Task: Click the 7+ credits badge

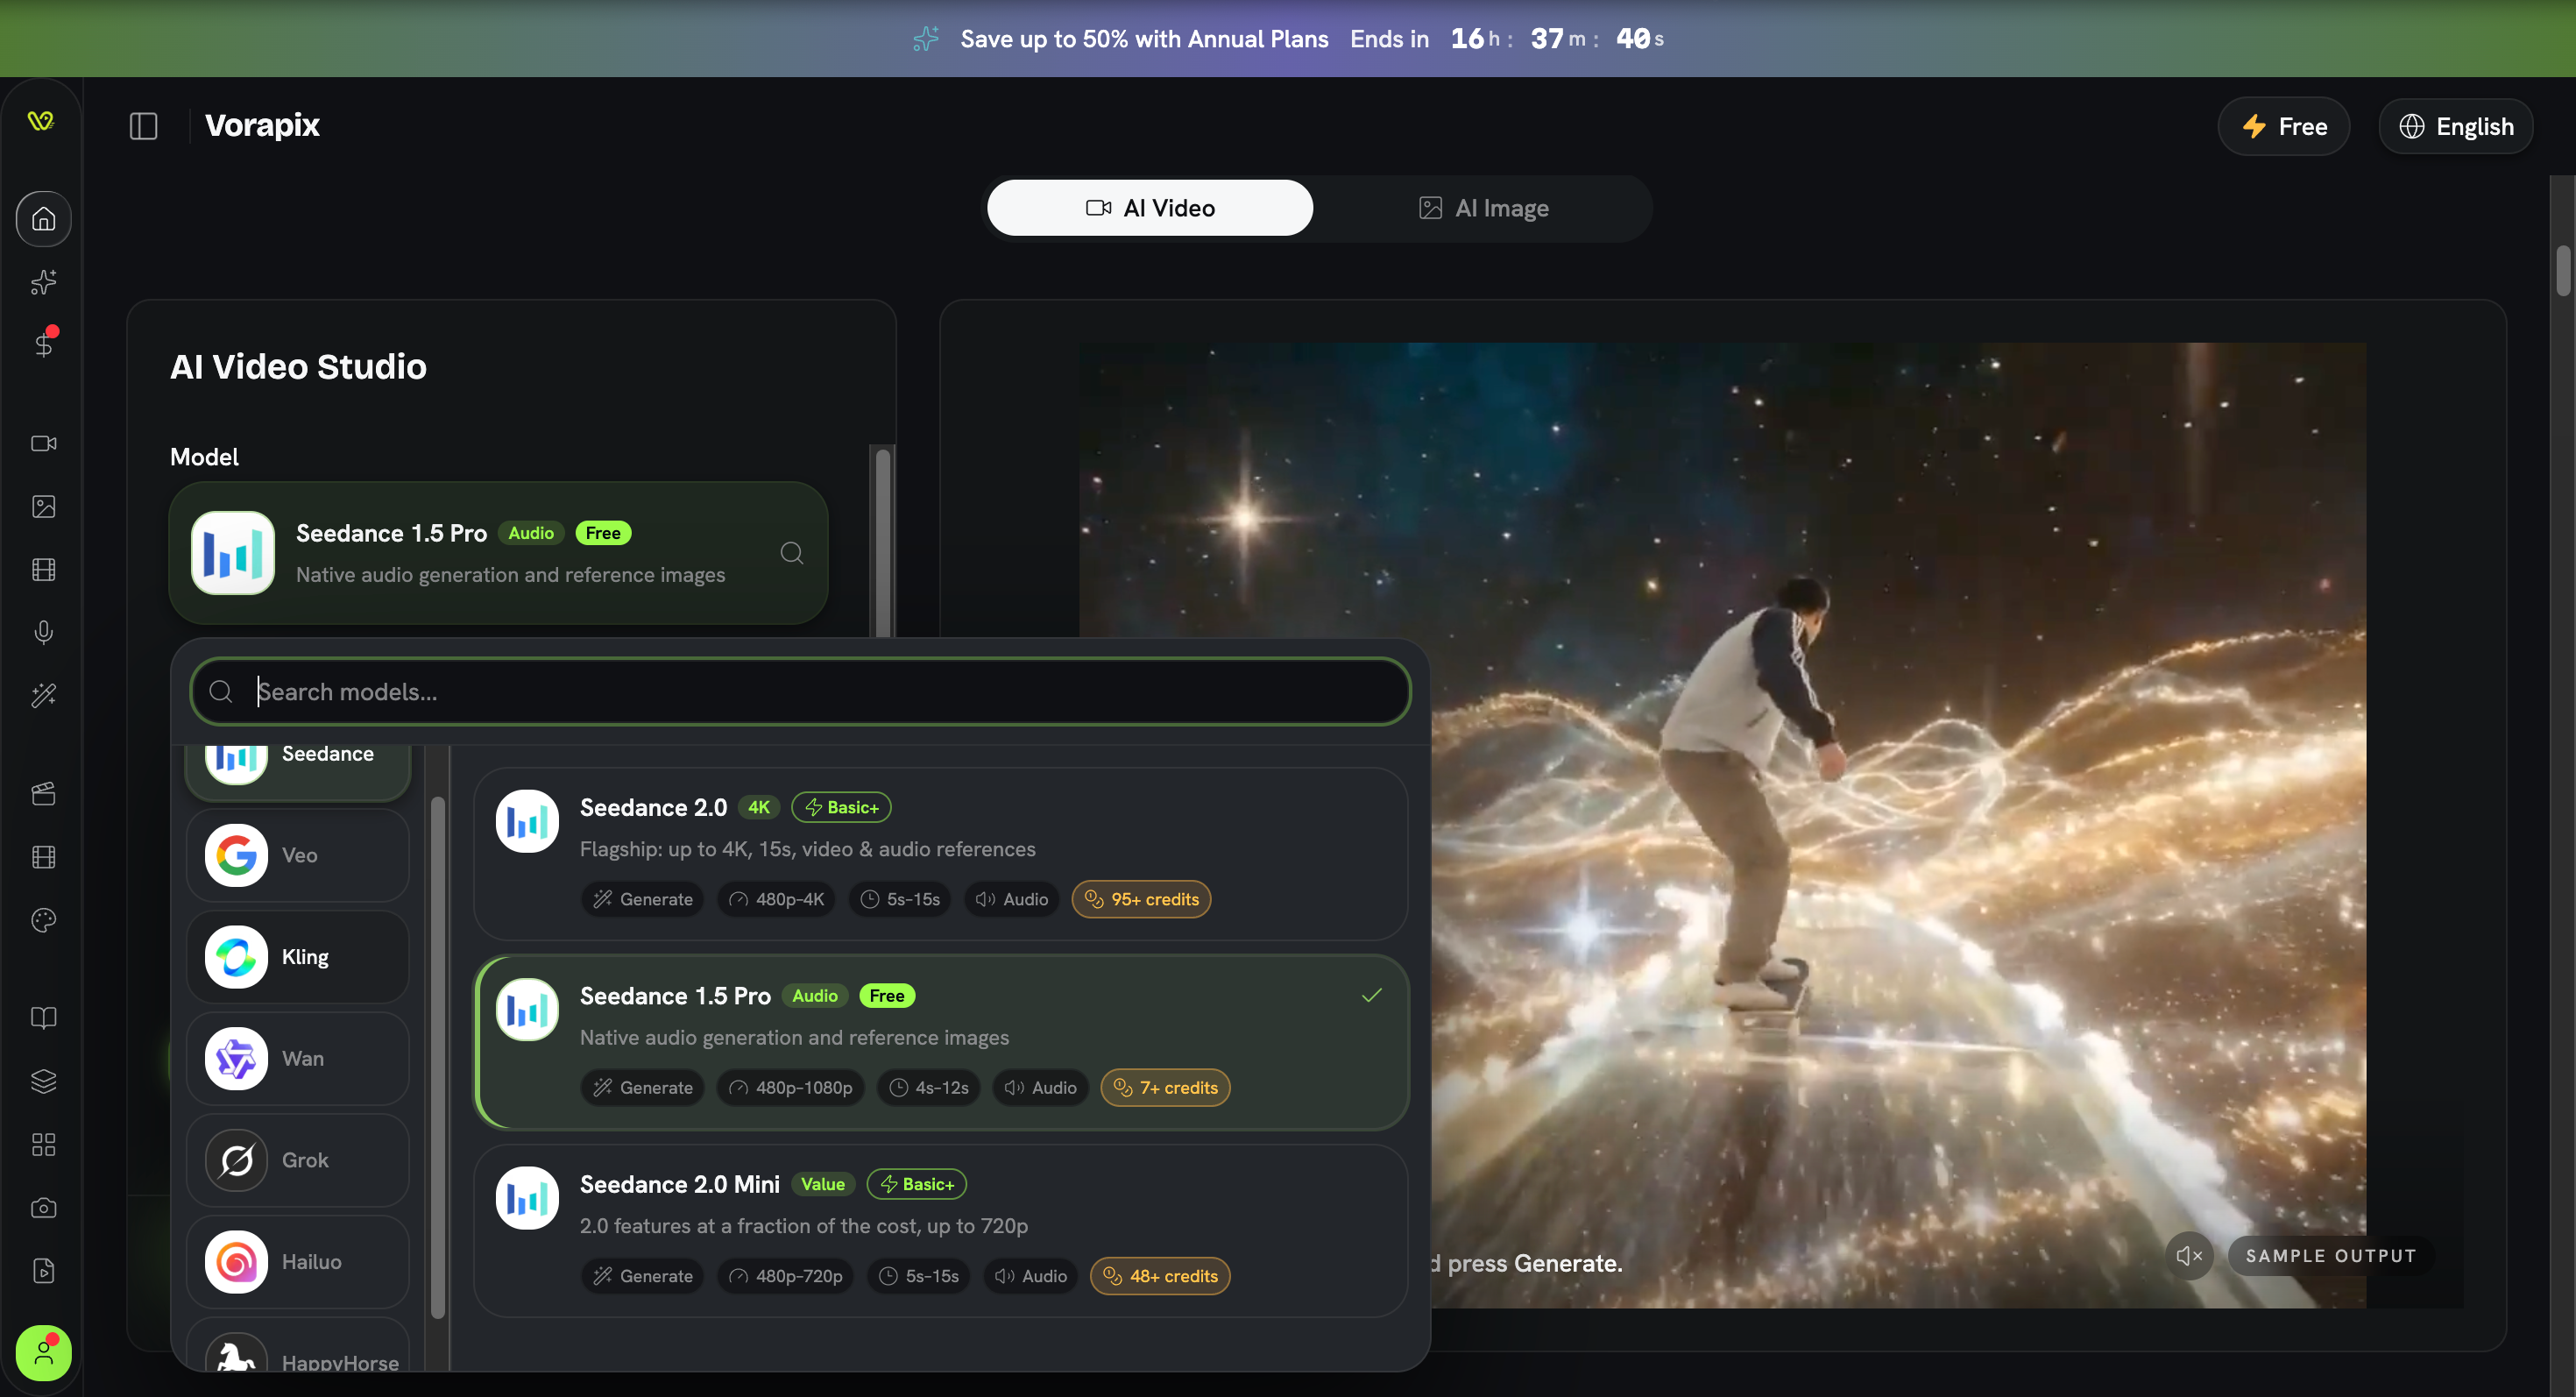Action: [1165, 1088]
